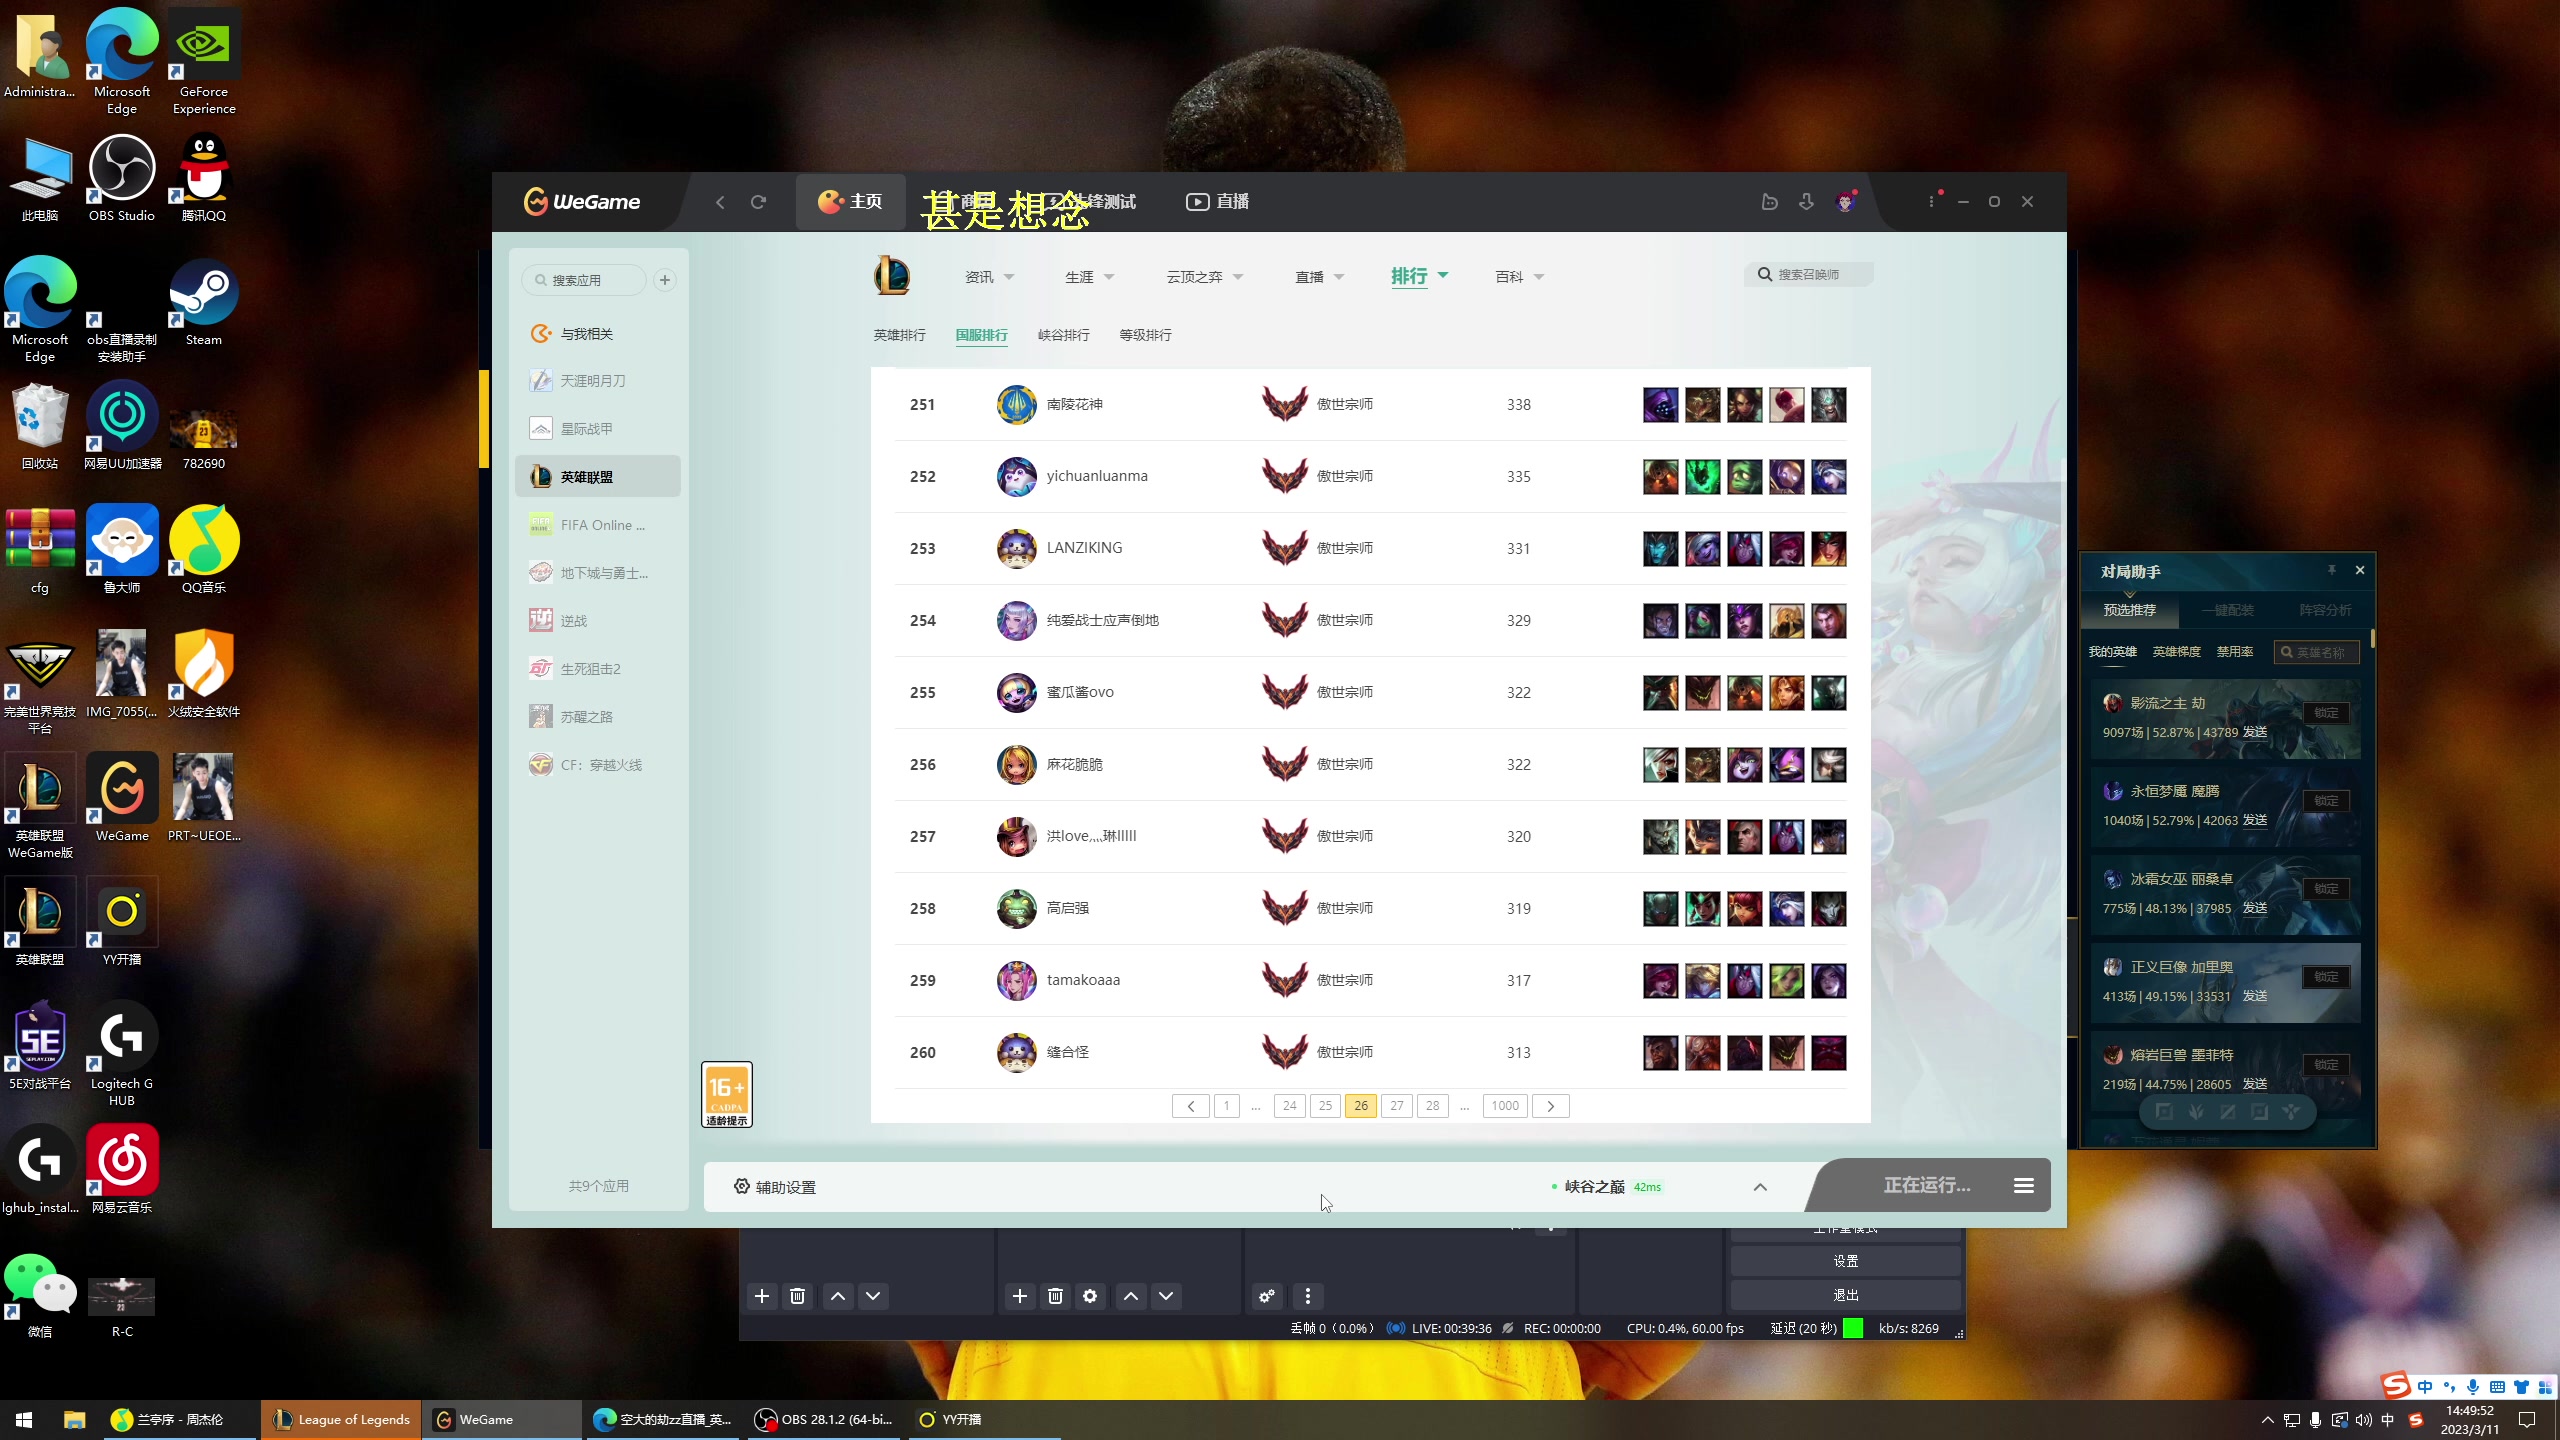This screenshot has height=1440, width=2560.
Task: Select 与我相关 in the sidebar
Action: coord(598,334)
